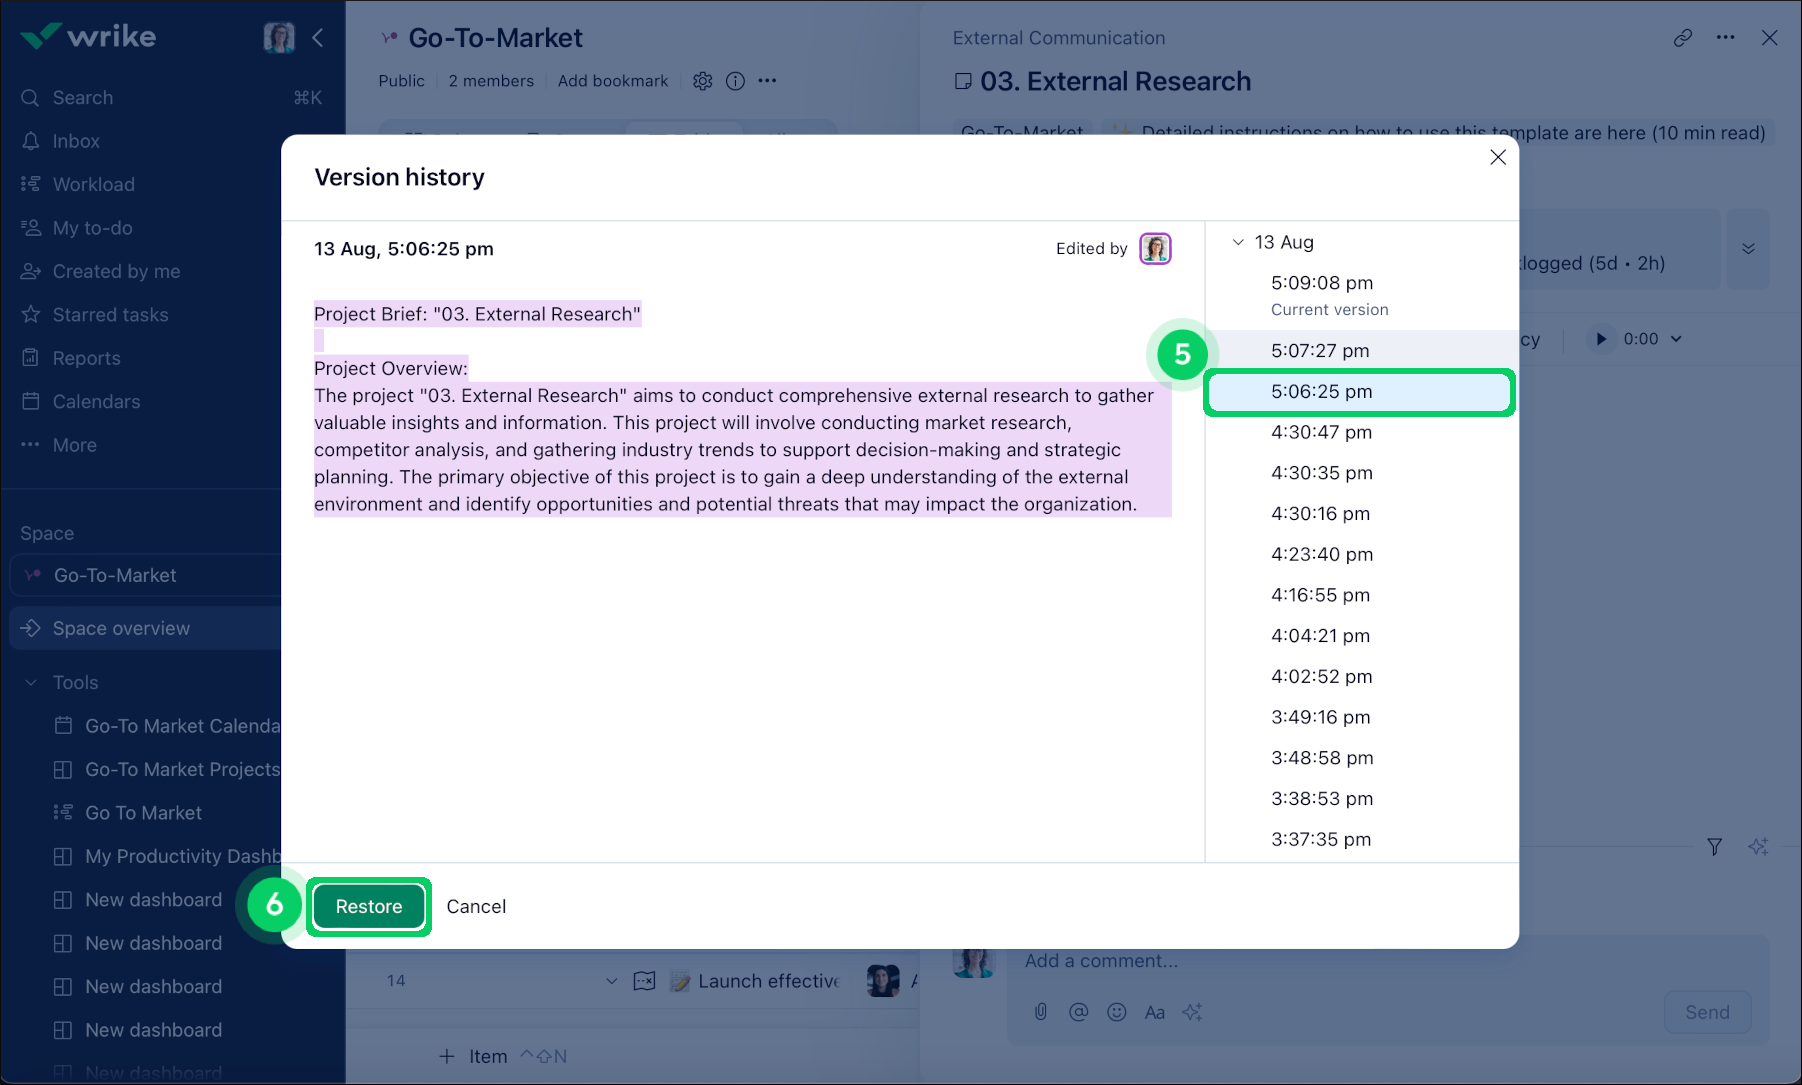Select the 4:30:47 pm version

[1320, 432]
